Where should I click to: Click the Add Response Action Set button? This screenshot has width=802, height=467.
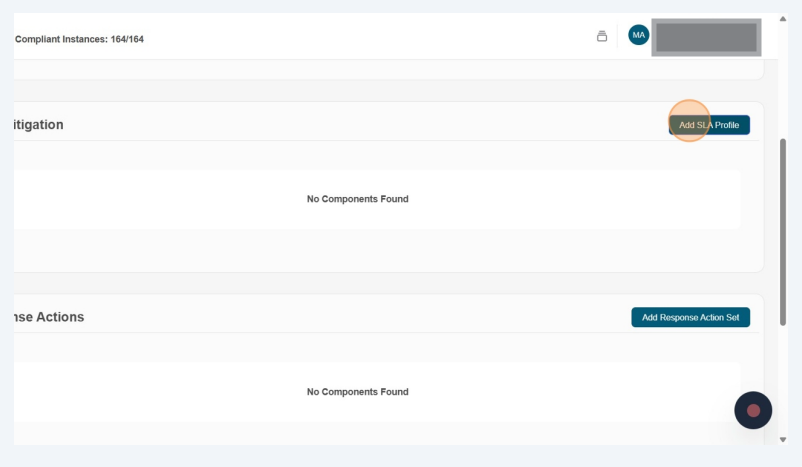pyautogui.click(x=690, y=317)
